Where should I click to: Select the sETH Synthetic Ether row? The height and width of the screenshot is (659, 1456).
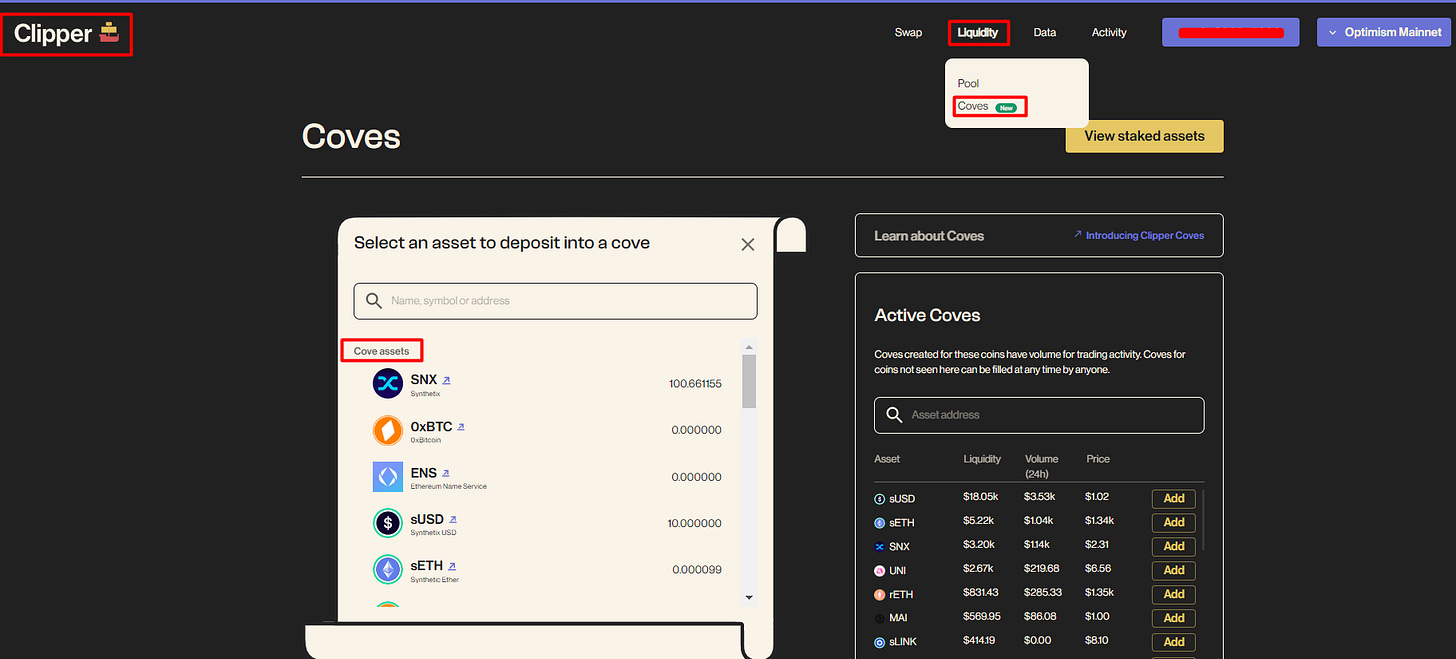pos(547,570)
